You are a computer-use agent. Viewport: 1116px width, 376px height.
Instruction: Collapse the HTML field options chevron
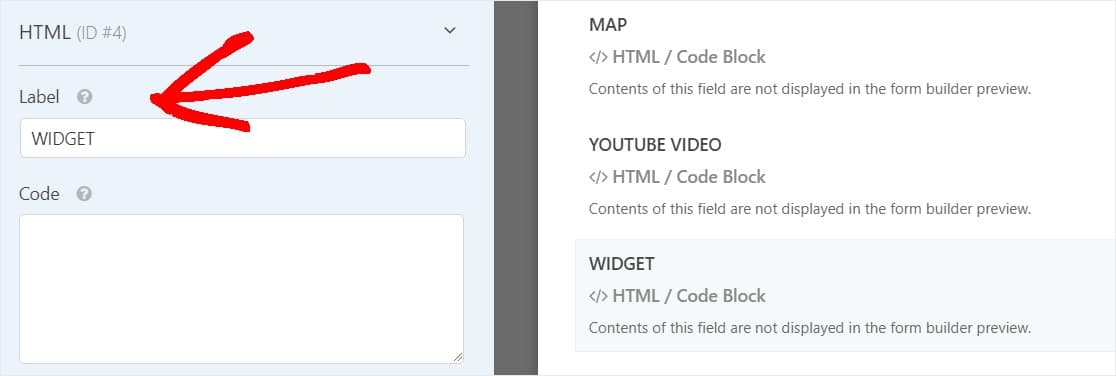(x=449, y=31)
